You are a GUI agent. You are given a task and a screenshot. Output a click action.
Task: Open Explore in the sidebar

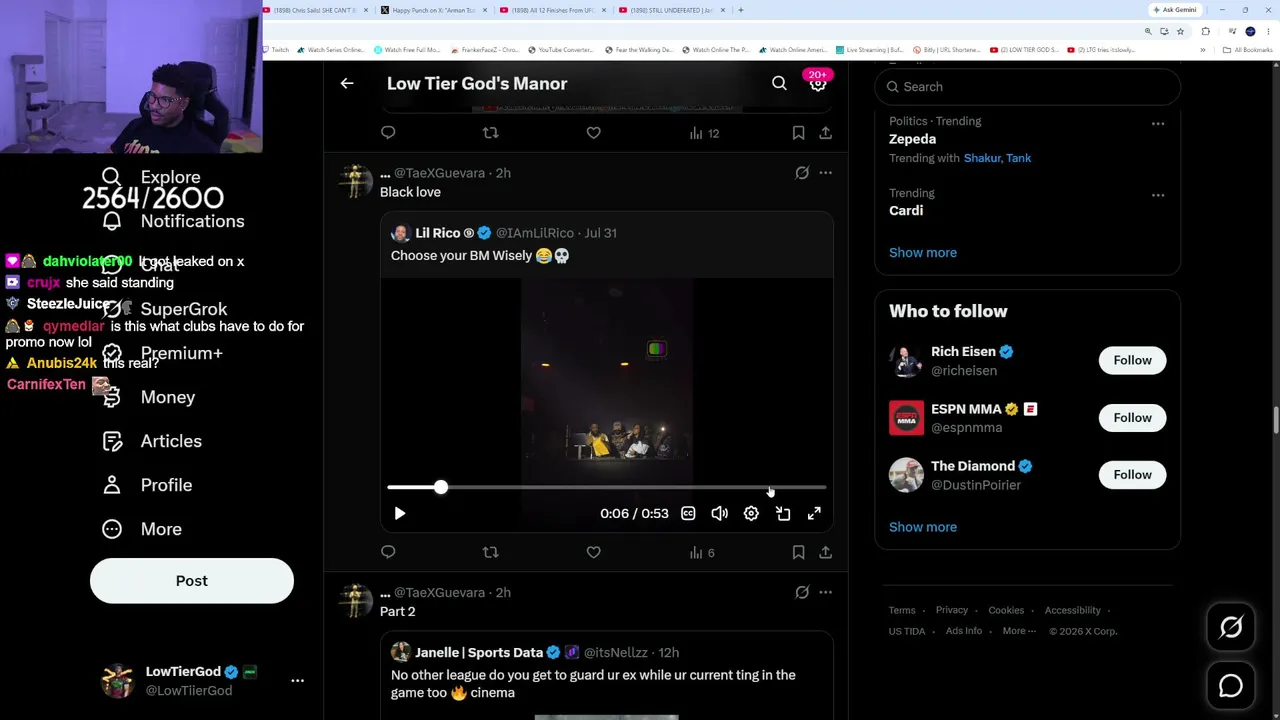(x=151, y=177)
